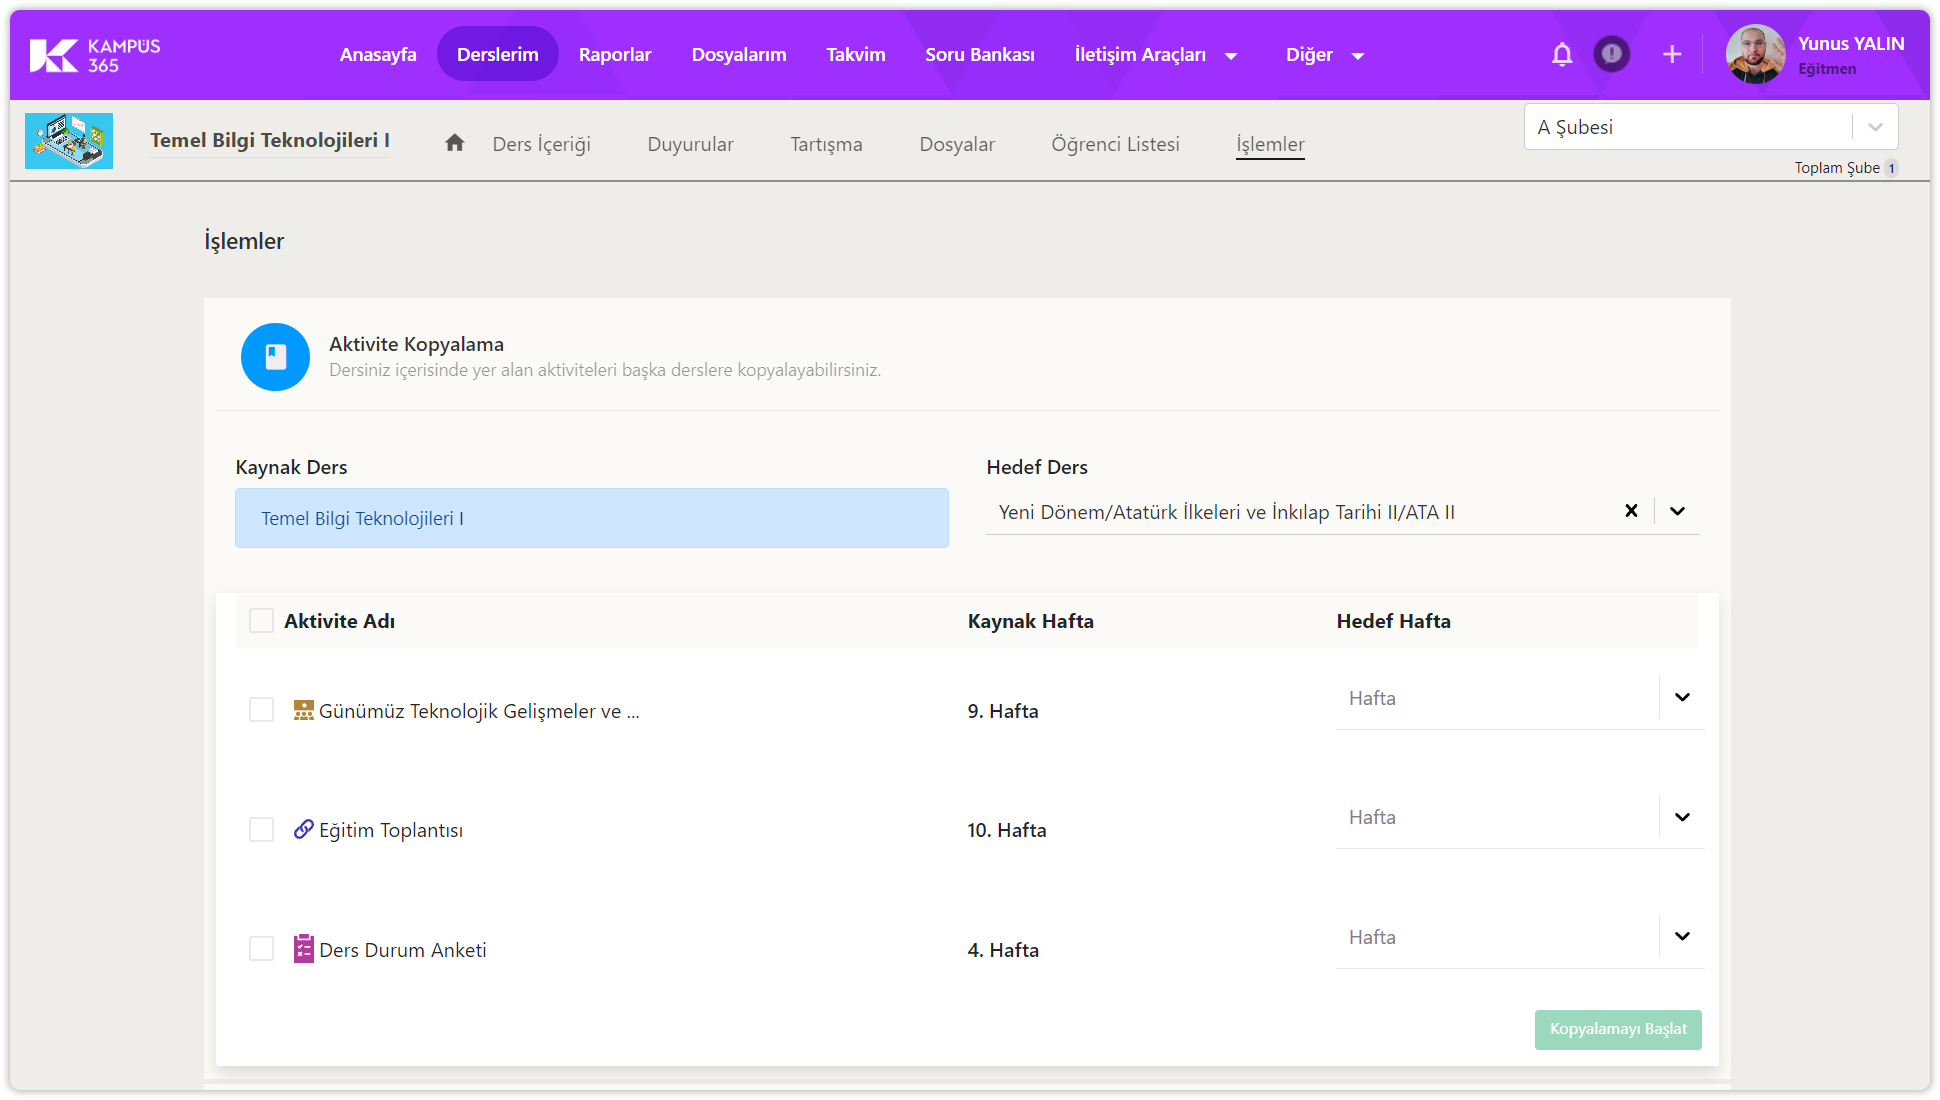This screenshot has width=1940, height=1100.
Task: Expand the Hedef Ders dropdown arrow
Action: [1678, 511]
